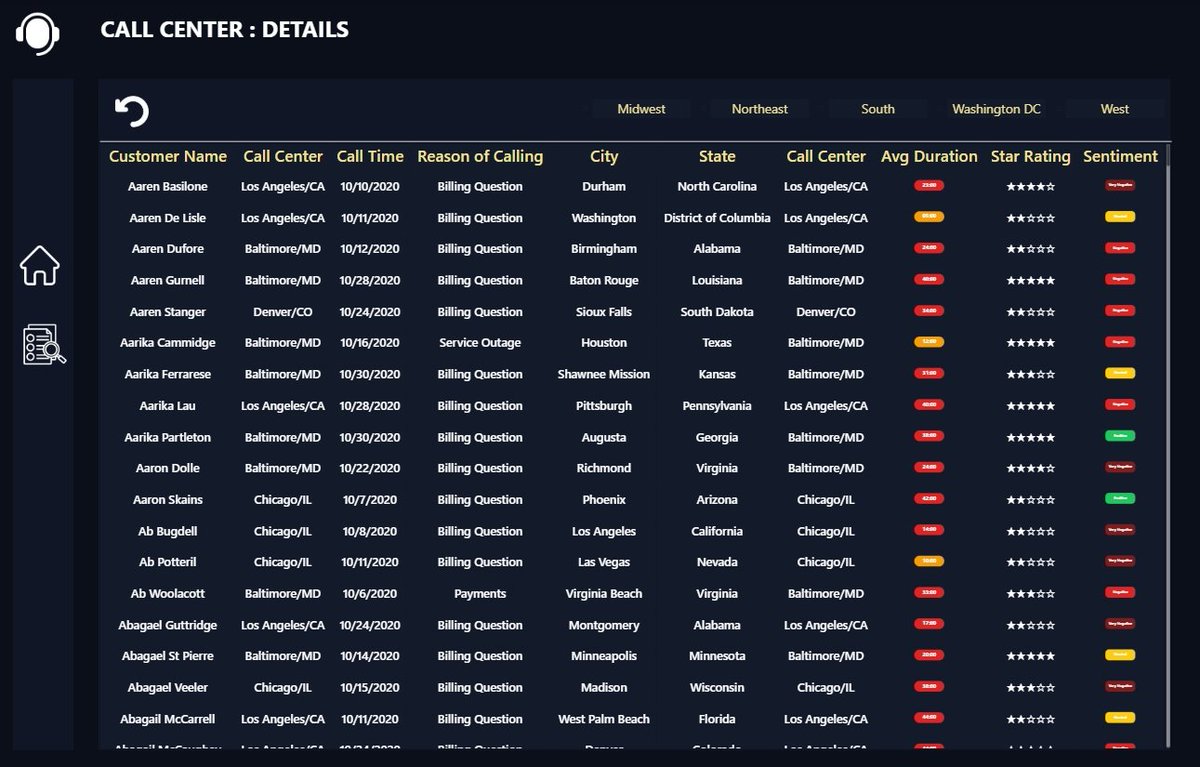The width and height of the screenshot is (1200, 767).
Task: Select customer name Abagael Veeler
Action: pos(168,688)
